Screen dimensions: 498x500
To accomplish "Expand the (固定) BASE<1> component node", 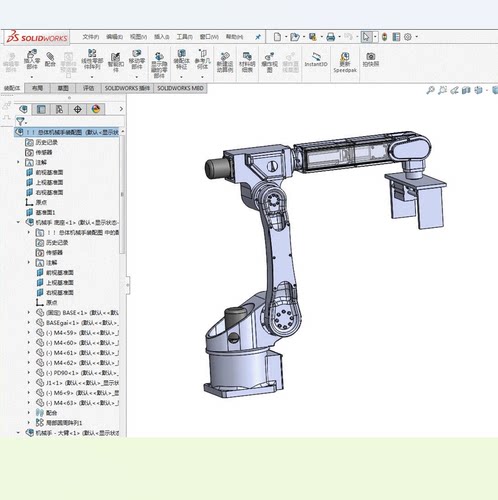I will click(29, 312).
